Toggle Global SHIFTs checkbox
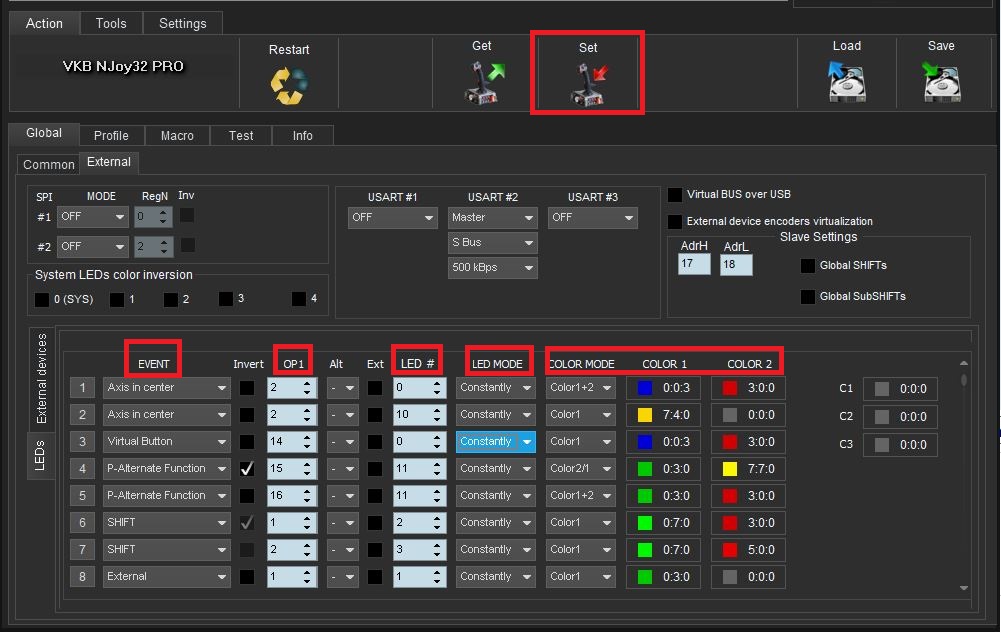The height and width of the screenshot is (632, 1001). tap(808, 266)
